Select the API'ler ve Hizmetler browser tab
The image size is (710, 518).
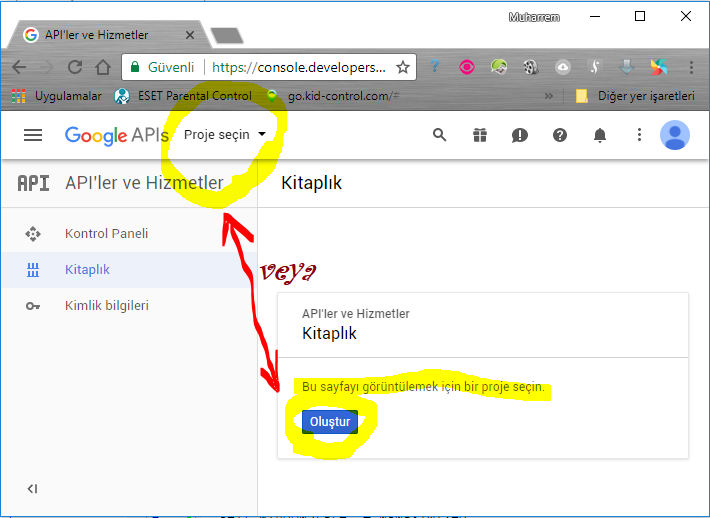[x=109, y=35]
